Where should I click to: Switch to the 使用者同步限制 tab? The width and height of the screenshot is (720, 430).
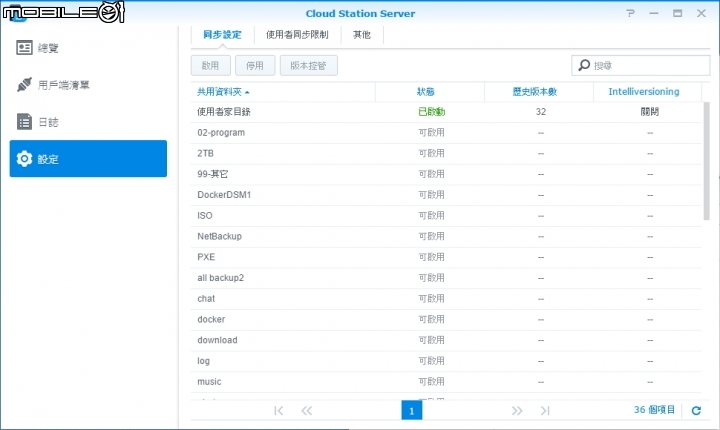click(x=297, y=34)
